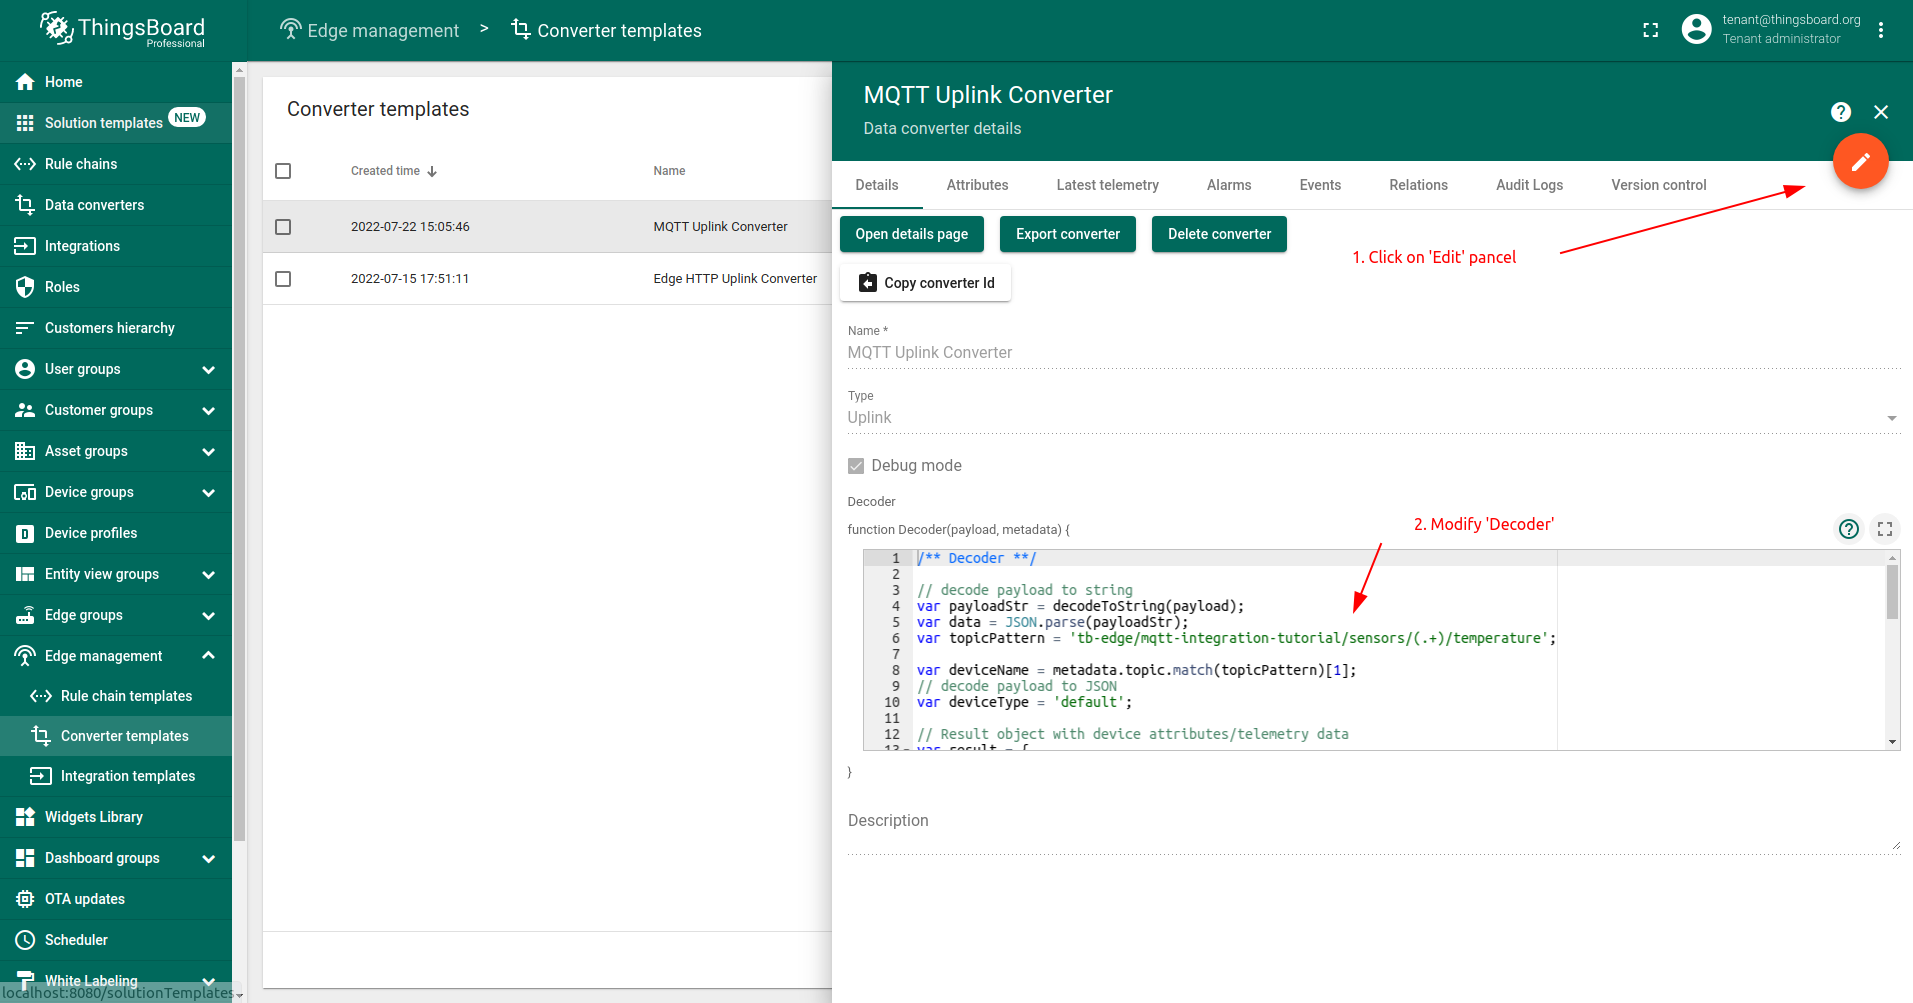The width and height of the screenshot is (1913, 1003).
Task: Click the Copy converter Id button
Action: 926,283
